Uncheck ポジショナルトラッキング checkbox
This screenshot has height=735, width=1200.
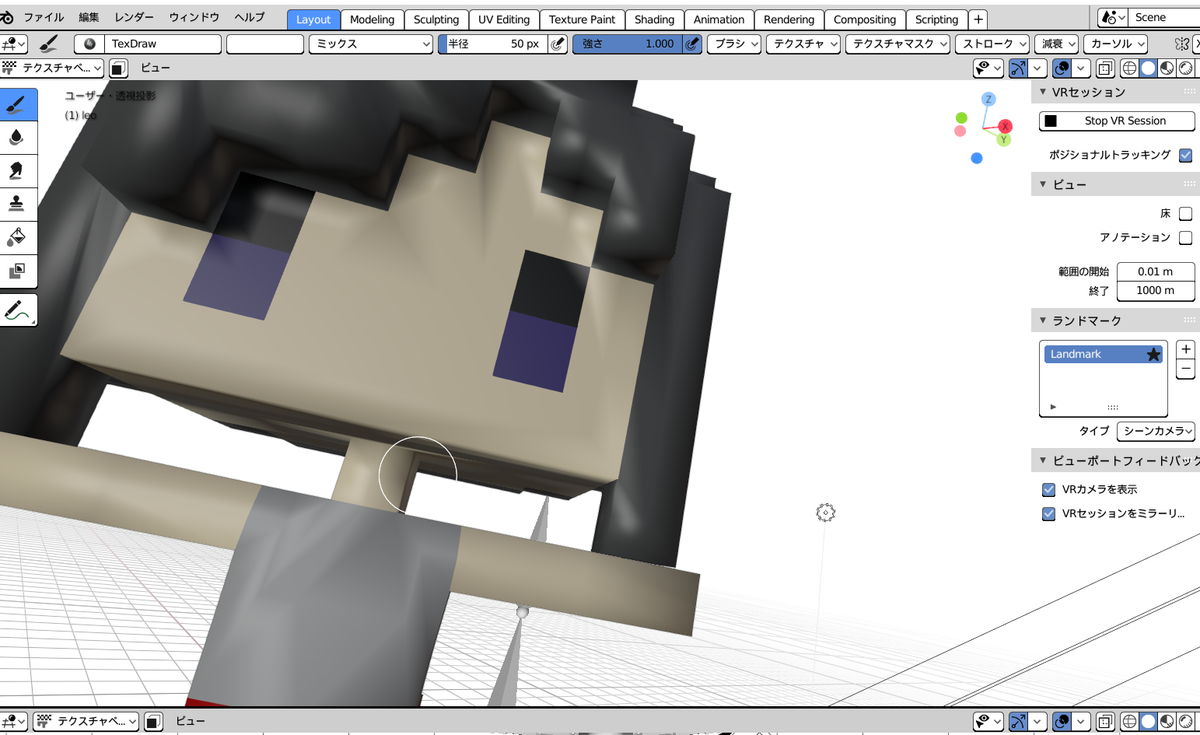click(1186, 155)
